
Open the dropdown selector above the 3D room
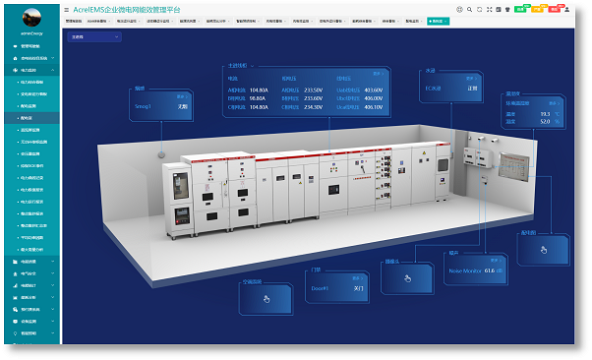click(x=94, y=37)
